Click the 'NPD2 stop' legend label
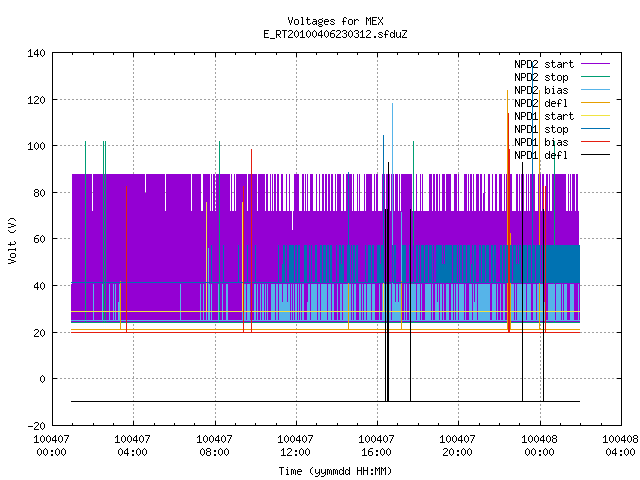 coord(541,77)
